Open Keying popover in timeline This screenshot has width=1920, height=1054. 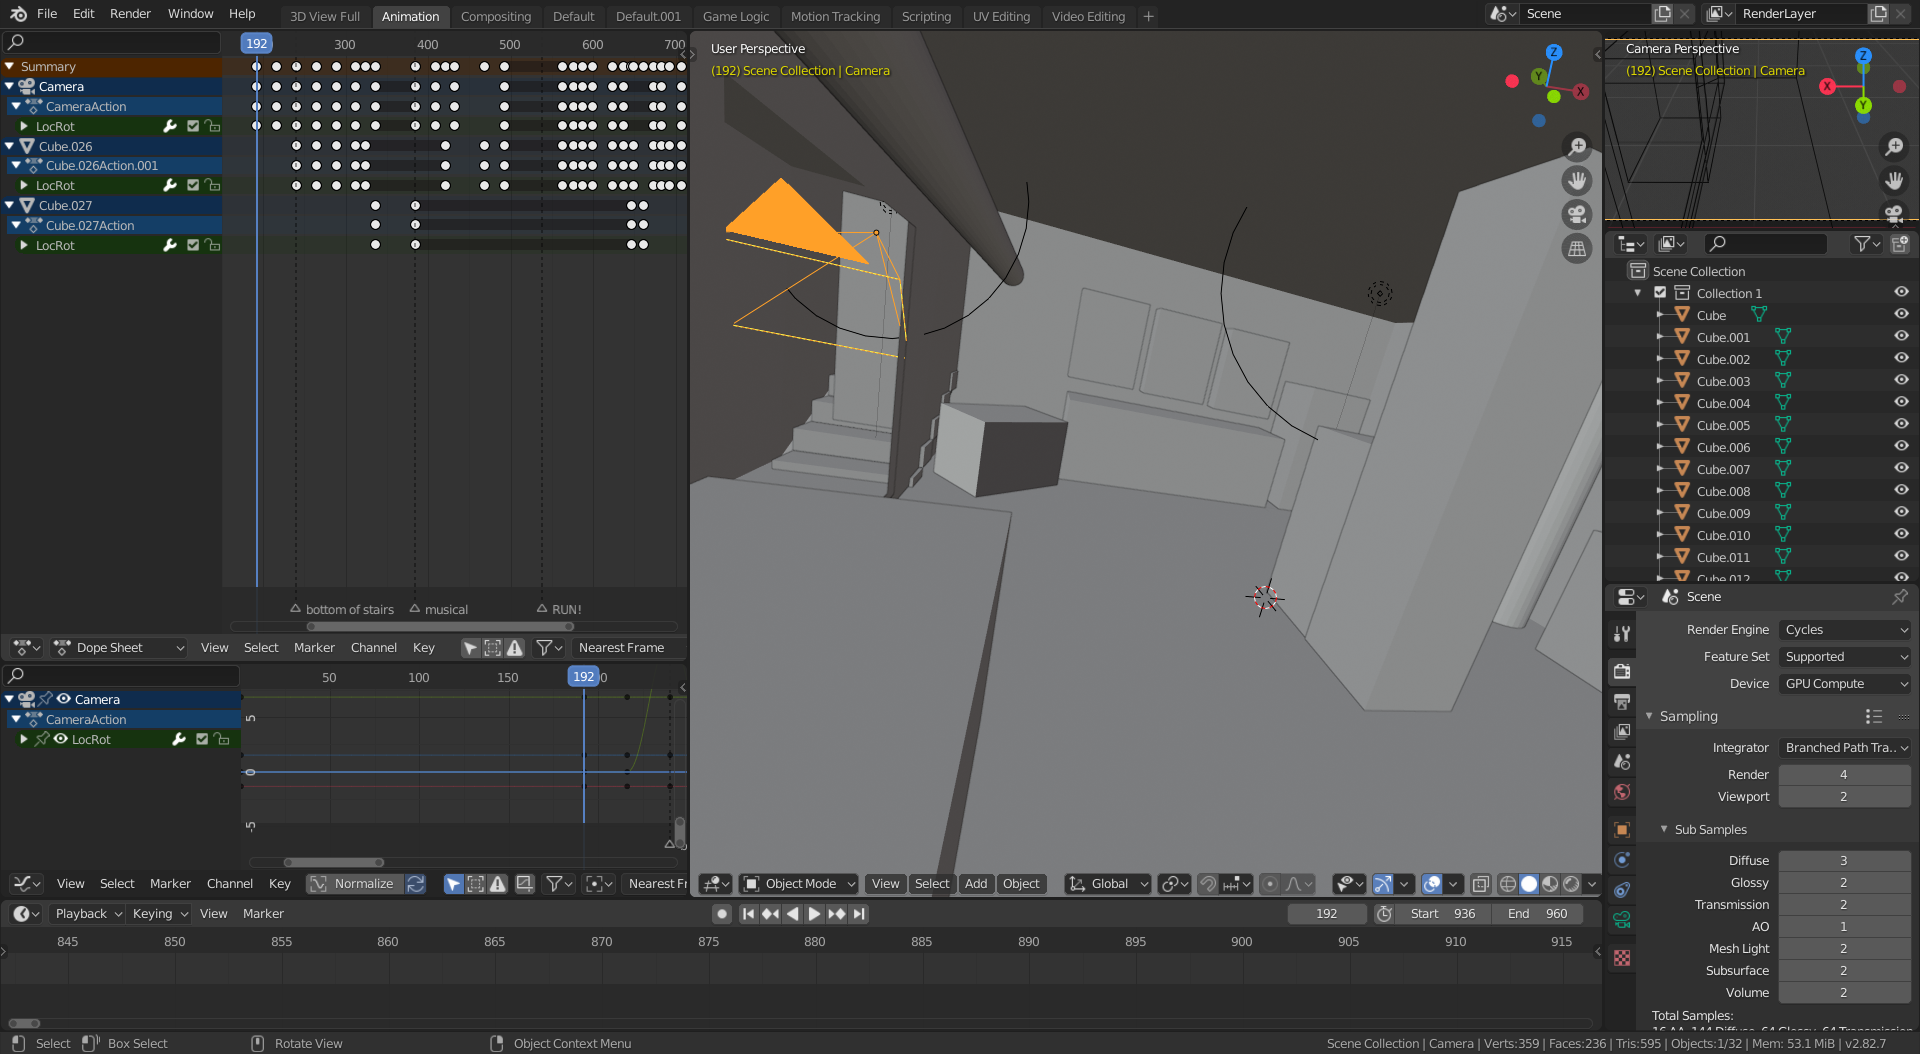point(160,914)
